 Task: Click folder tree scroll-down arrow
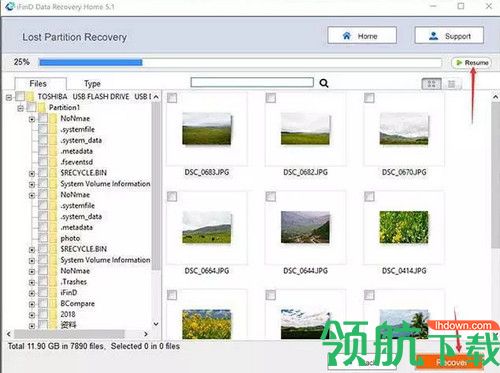point(156,324)
